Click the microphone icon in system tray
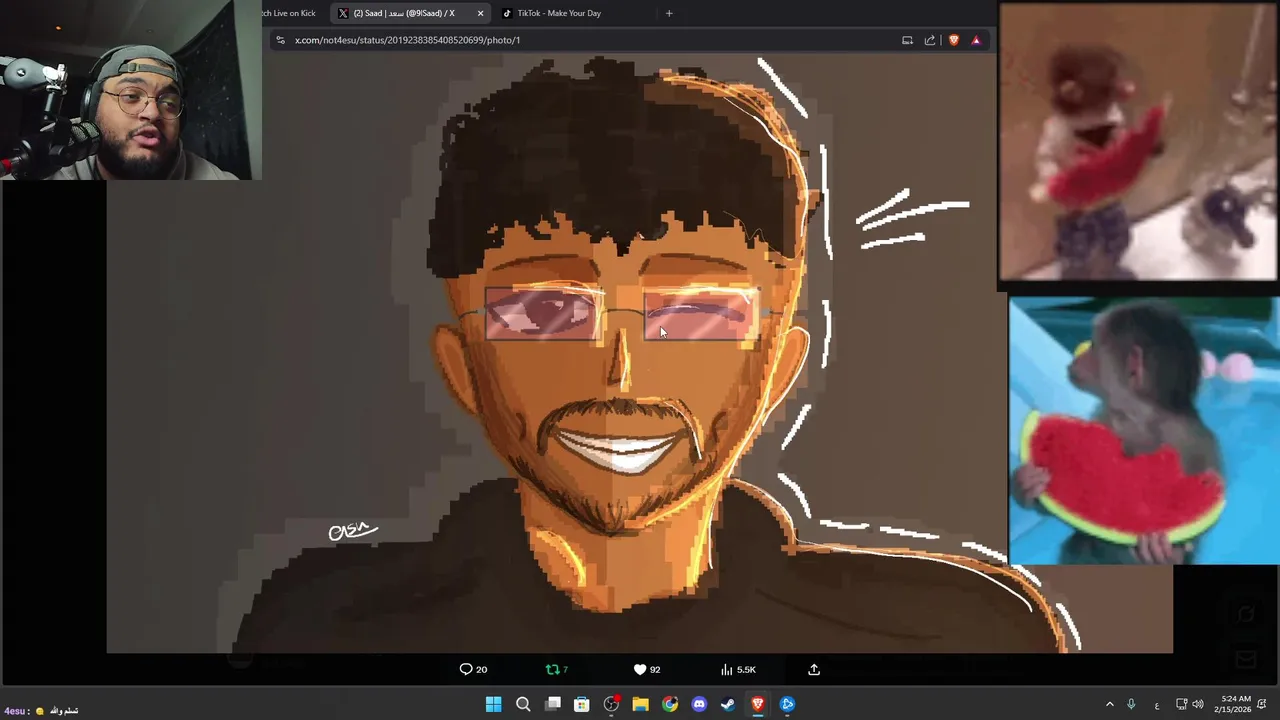Image resolution: width=1280 pixels, height=720 pixels. [x=1131, y=704]
